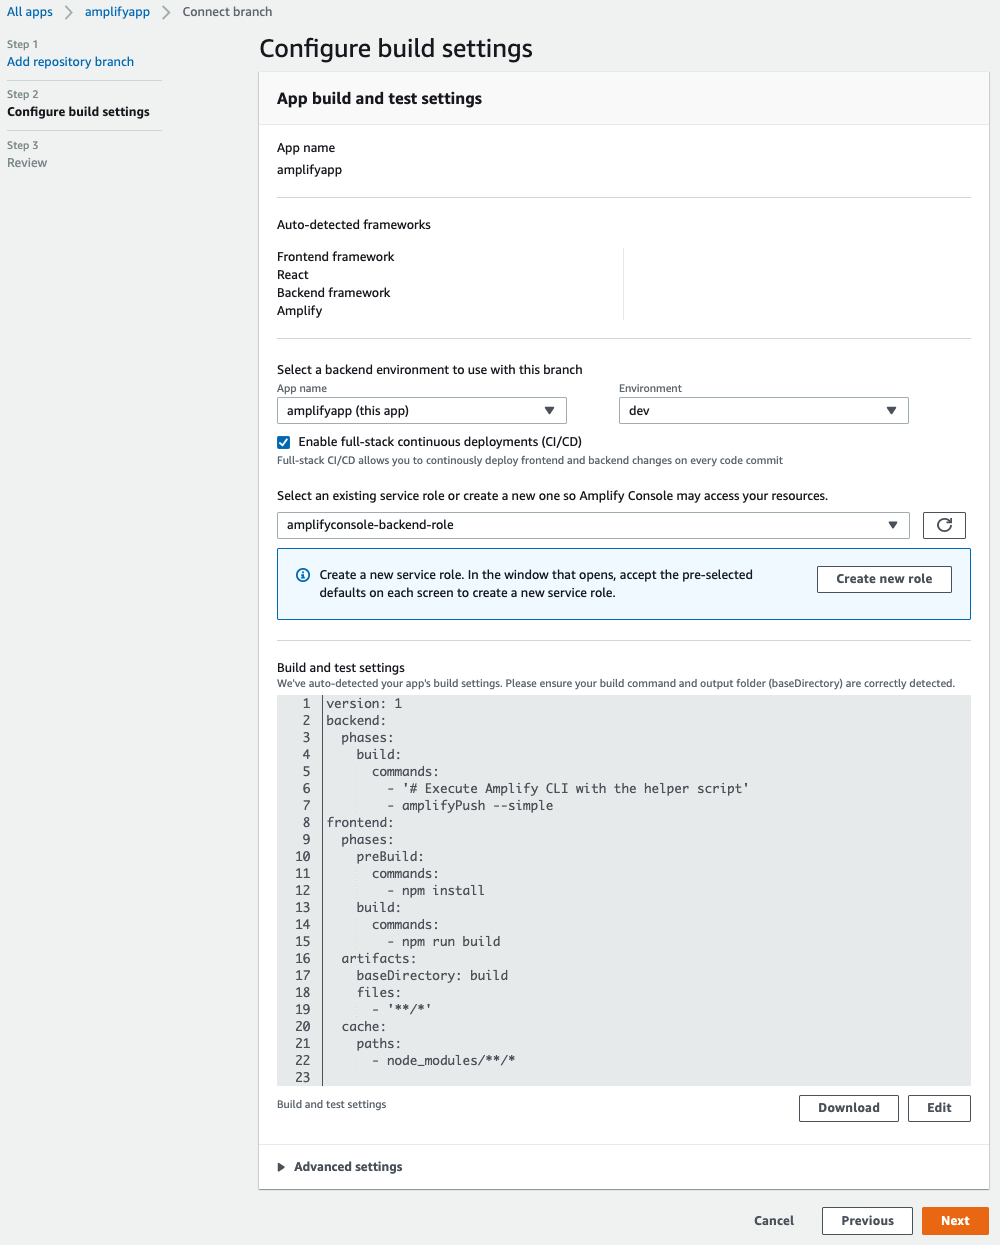Download the build settings file
Image resolution: width=1000 pixels, height=1245 pixels.
tap(849, 1108)
